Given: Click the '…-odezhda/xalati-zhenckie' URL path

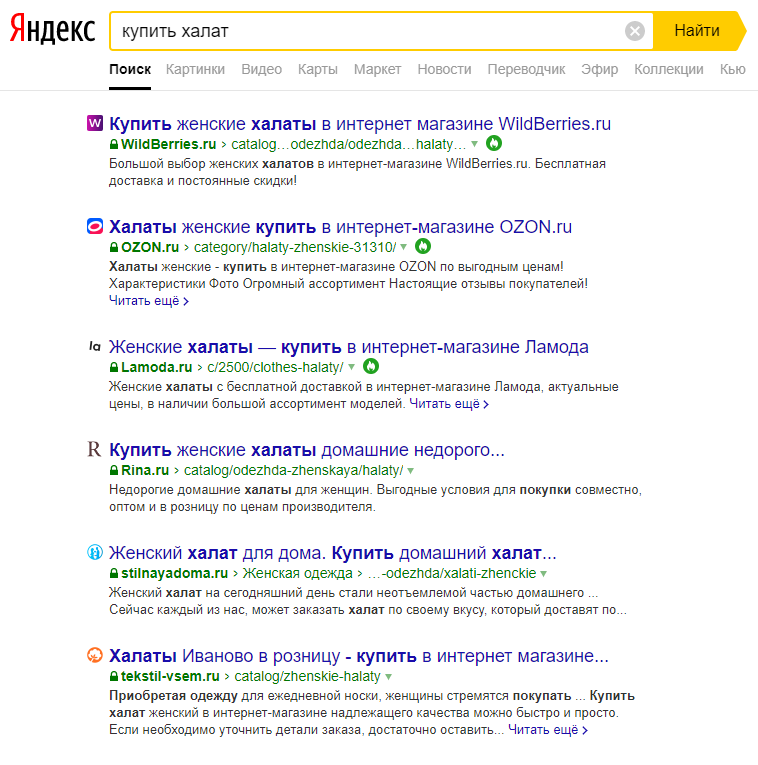Looking at the screenshot, I should (x=452, y=573).
